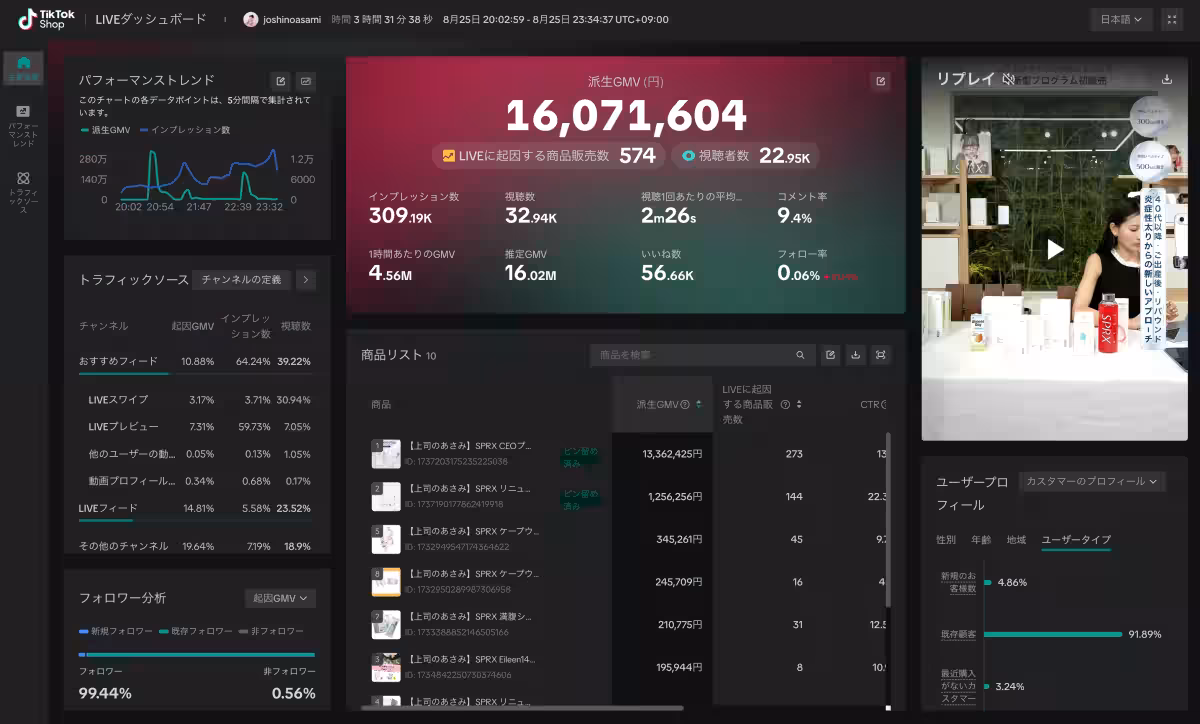Click the joshinoasami username
This screenshot has height=724, width=1200.
point(290,19)
